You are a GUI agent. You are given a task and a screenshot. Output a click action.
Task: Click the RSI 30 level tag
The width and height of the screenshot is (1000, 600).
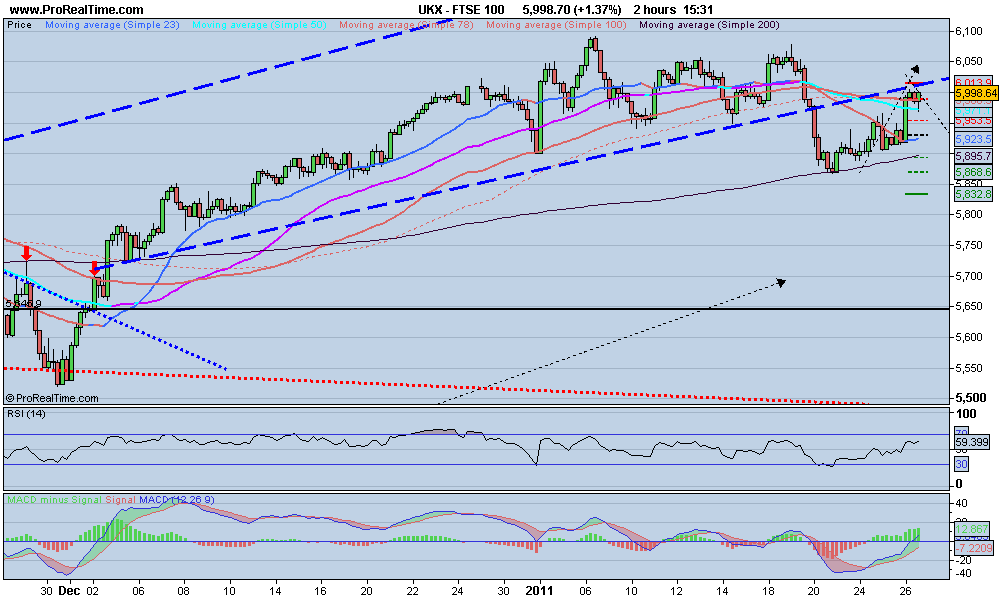pyautogui.click(x=961, y=464)
